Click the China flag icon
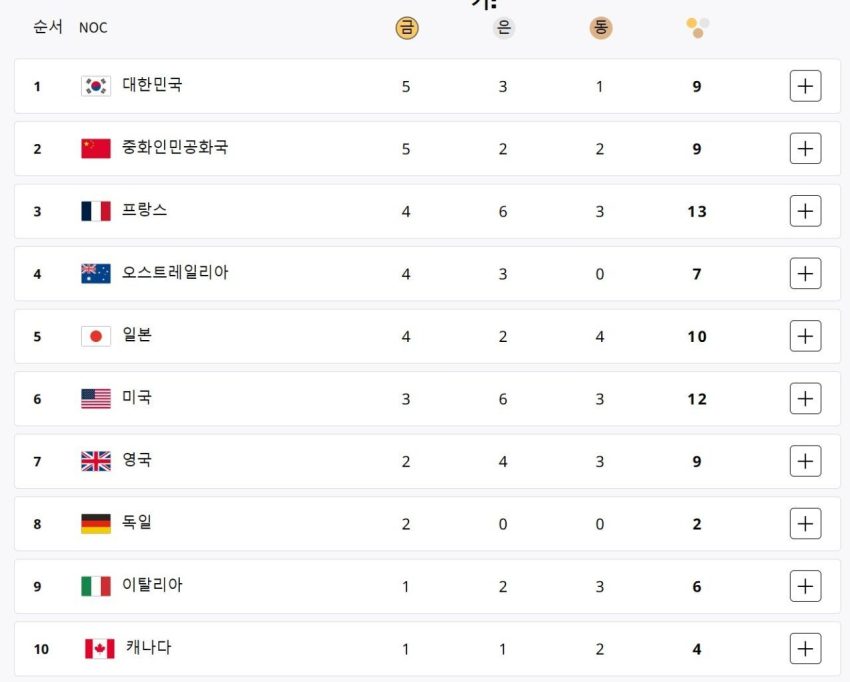Screen dimensions: 850x682 point(96,149)
